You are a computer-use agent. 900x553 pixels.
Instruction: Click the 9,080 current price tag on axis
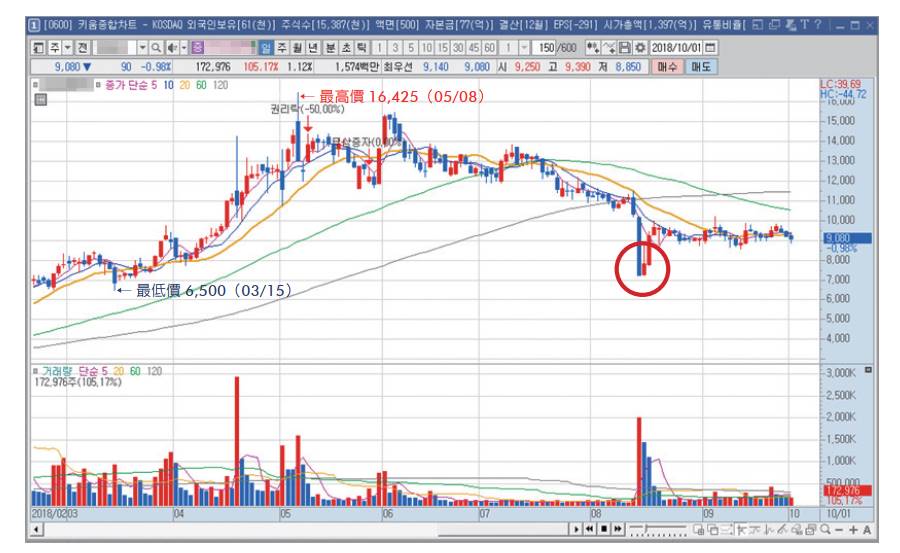tap(848, 238)
